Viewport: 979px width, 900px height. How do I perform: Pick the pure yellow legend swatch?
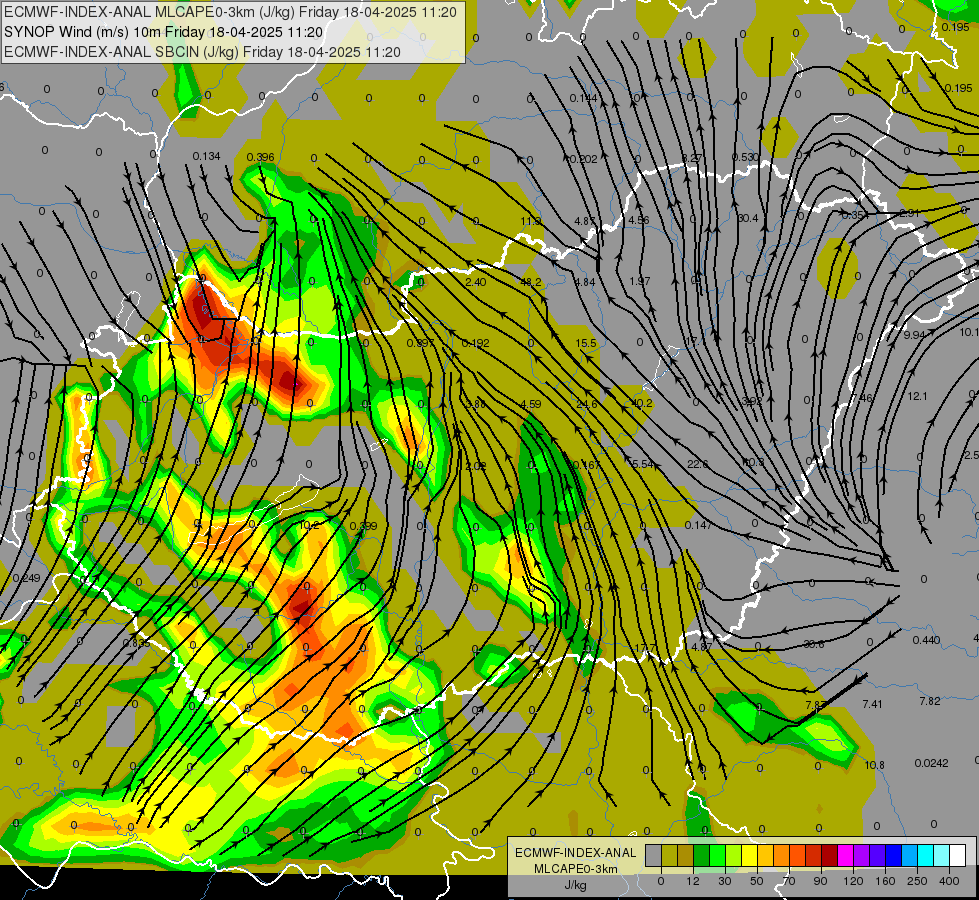click(x=750, y=856)
